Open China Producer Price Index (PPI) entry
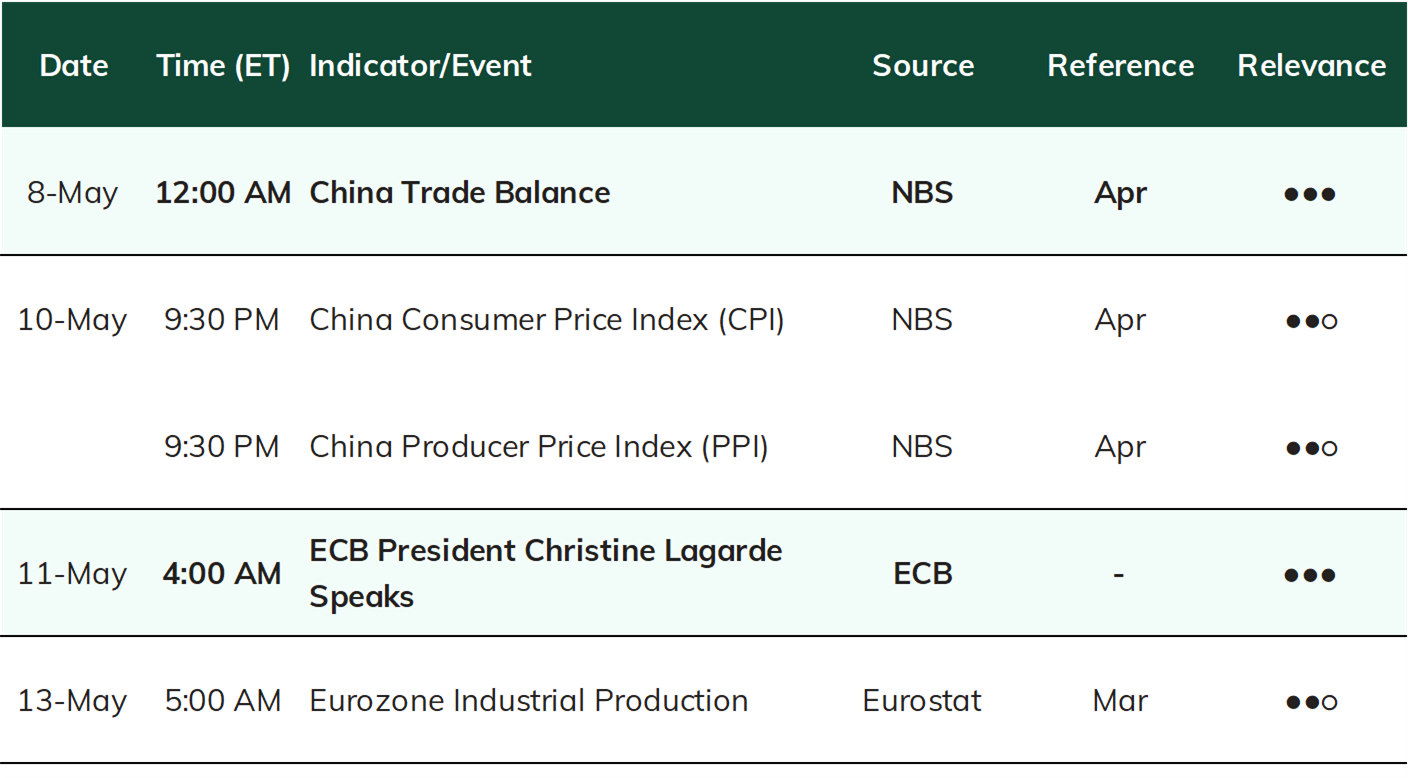1408x778 pixels. pos(539,447)
